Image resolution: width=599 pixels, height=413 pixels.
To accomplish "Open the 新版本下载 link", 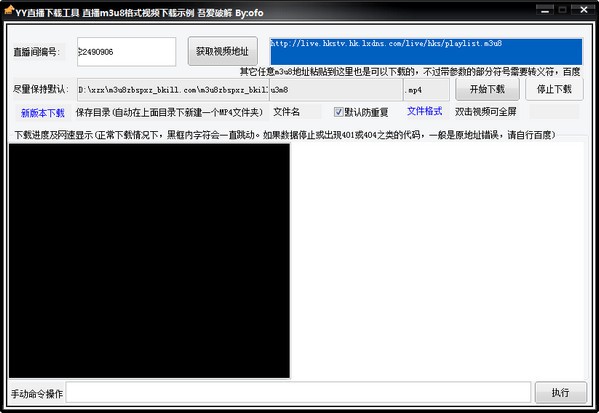I will [42, 113].
